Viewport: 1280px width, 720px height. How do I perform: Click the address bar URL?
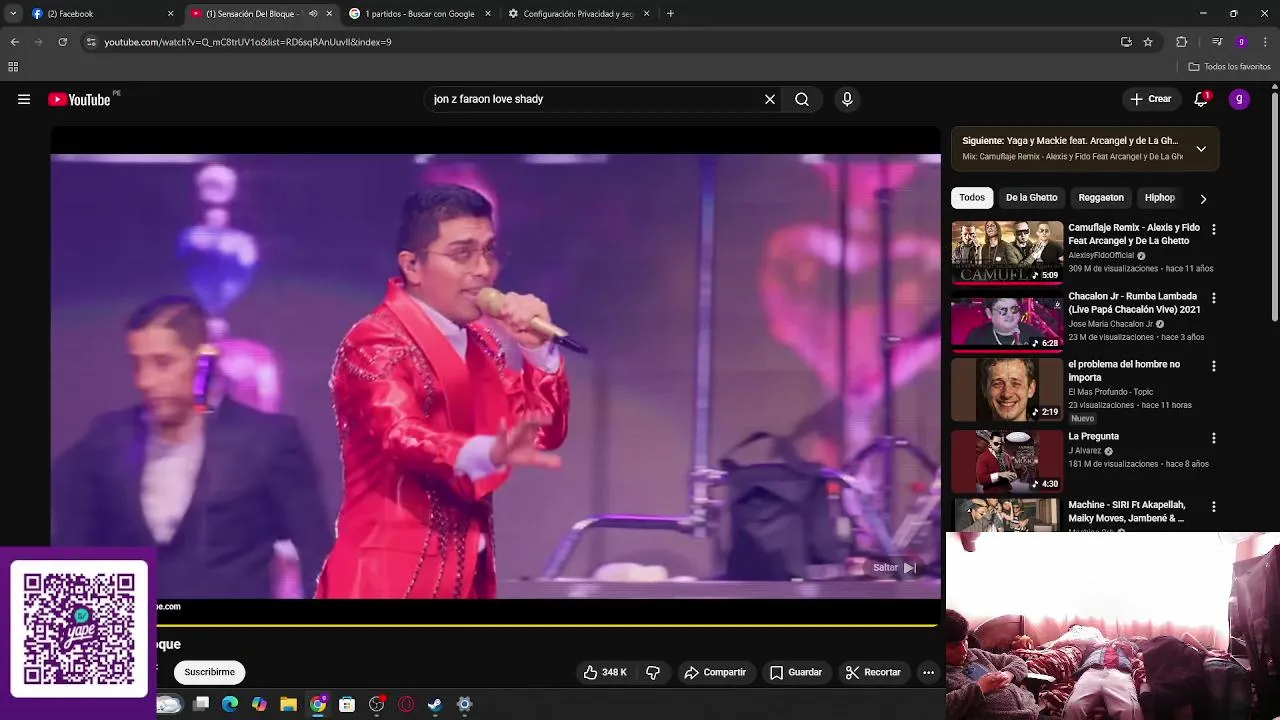point(248,42)
